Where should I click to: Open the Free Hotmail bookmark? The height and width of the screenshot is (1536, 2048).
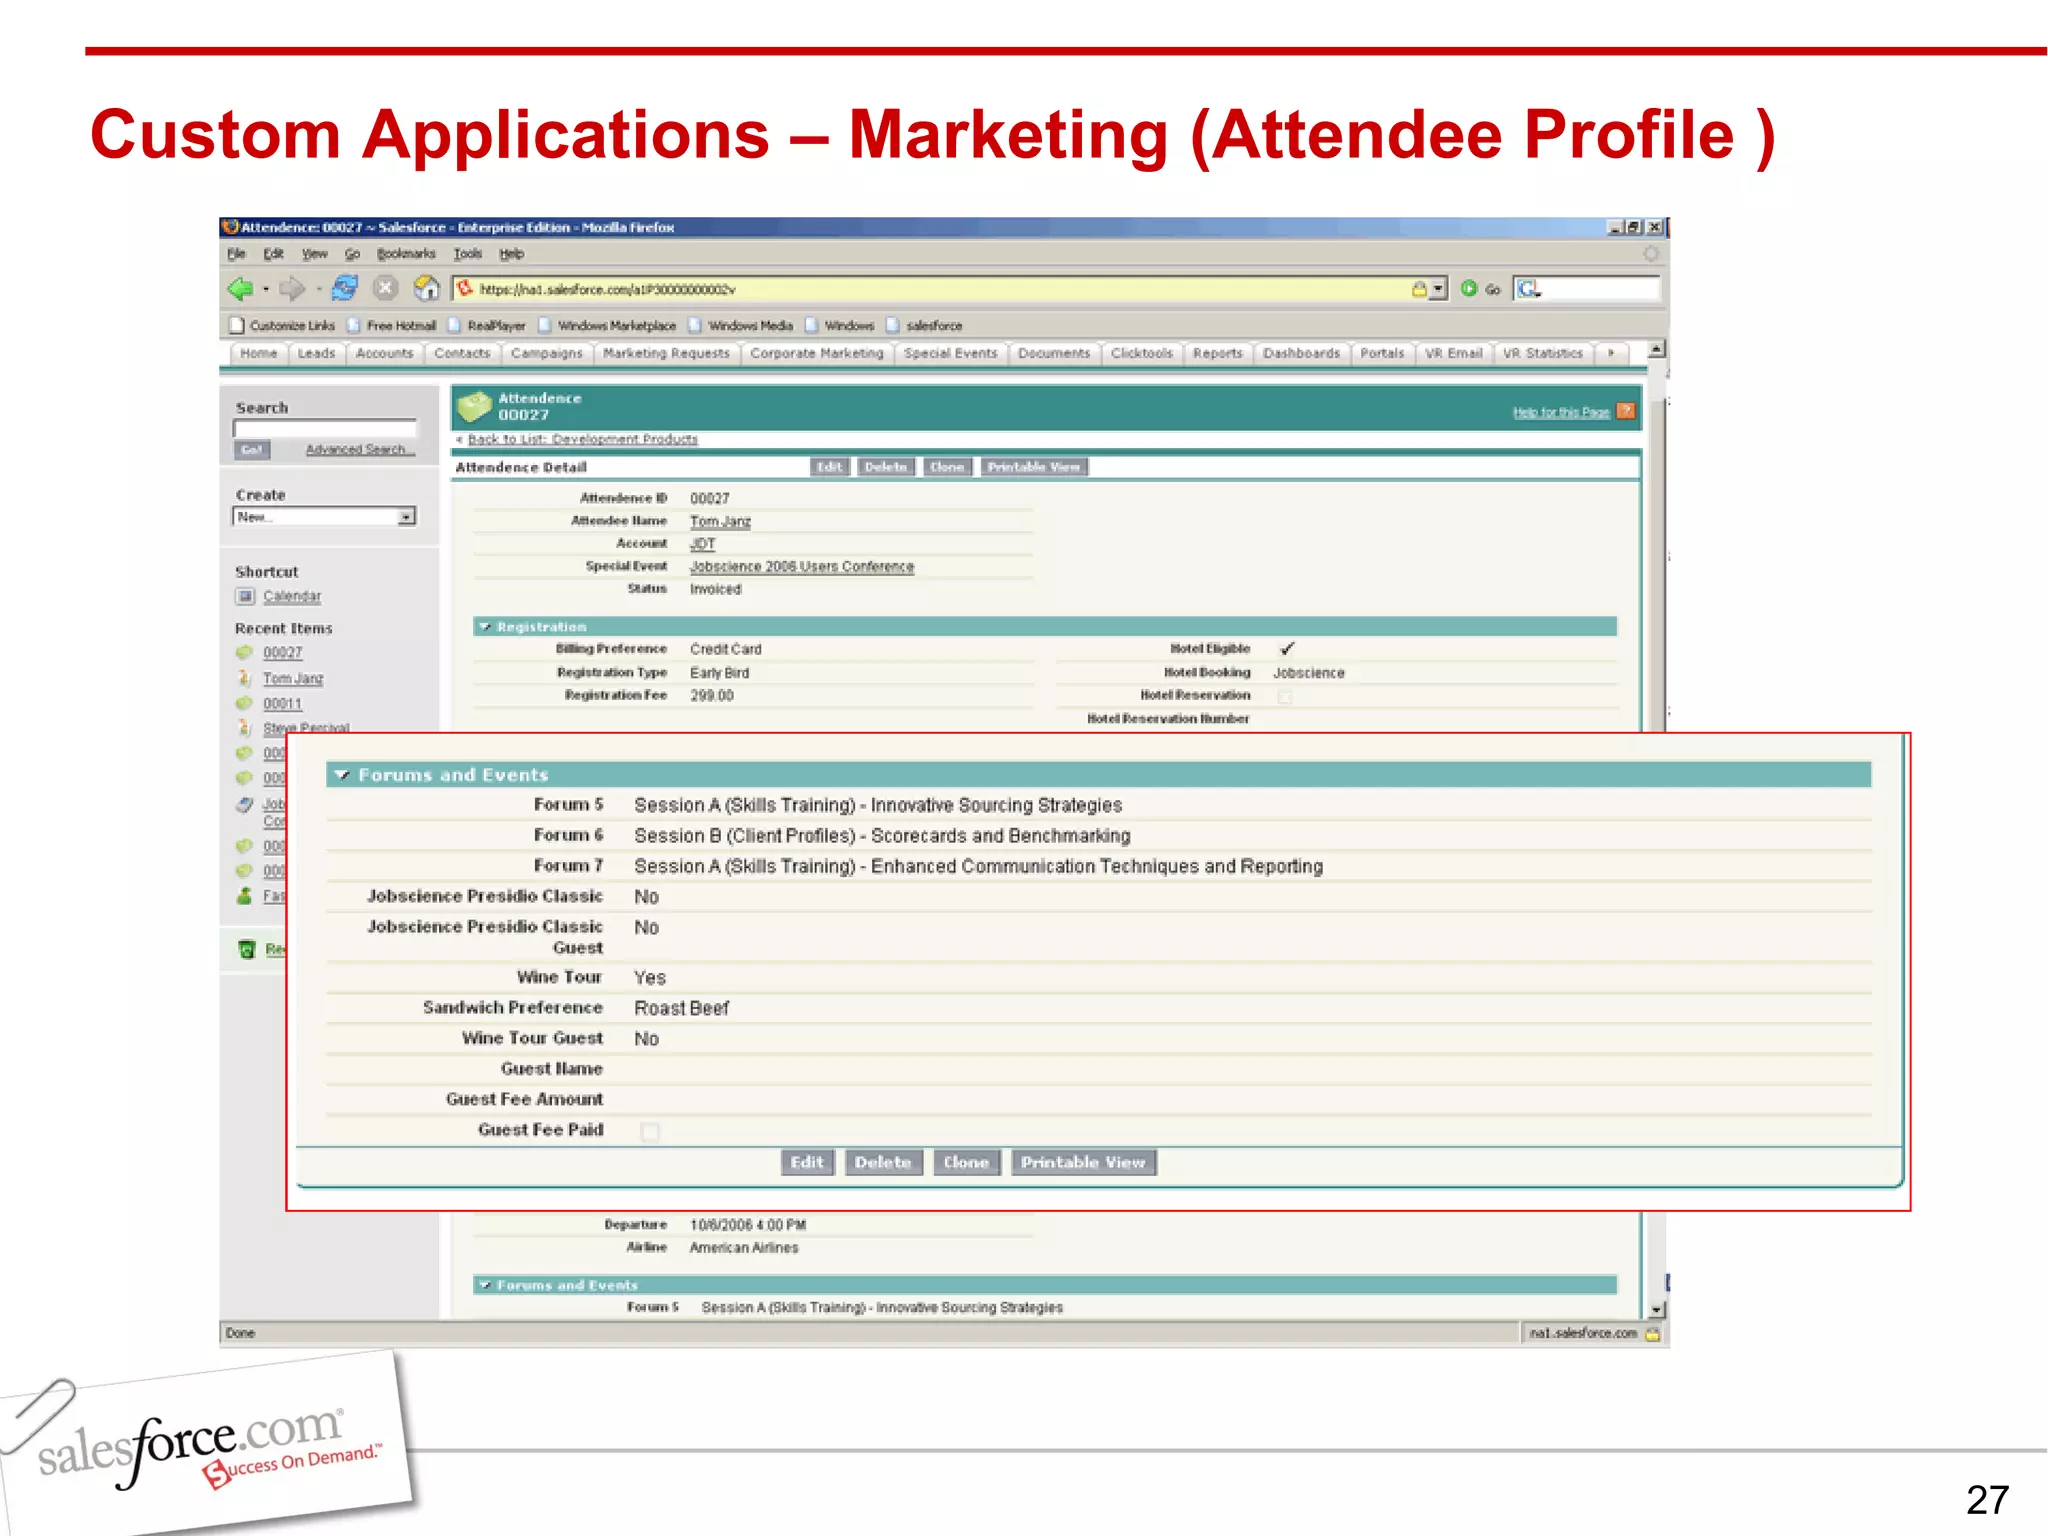click(x=391, y=325)
